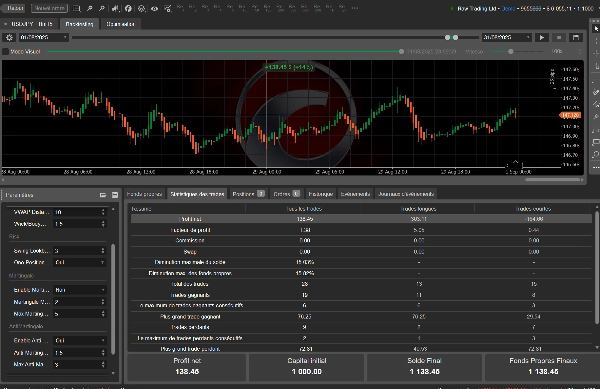
Task: Click the parameters panel vertical scrollbar
Action: point(113,299)
